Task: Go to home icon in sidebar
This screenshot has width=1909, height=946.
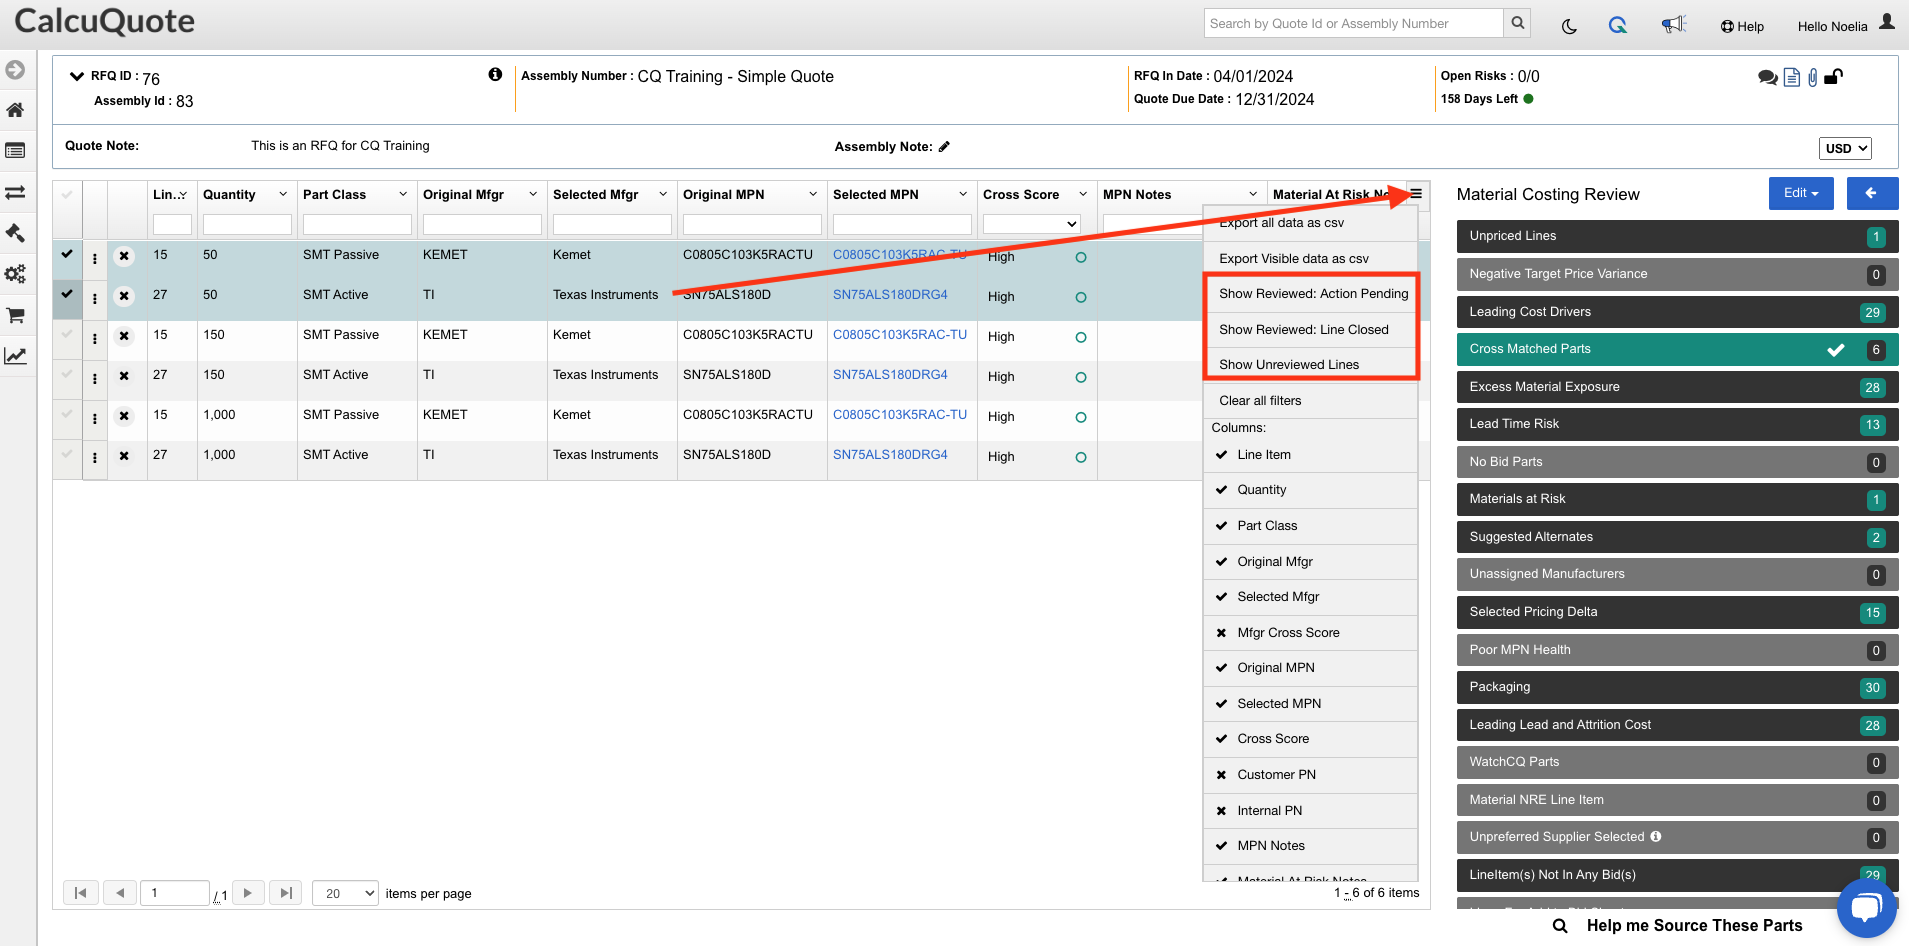Action: [x=15, y=110]
